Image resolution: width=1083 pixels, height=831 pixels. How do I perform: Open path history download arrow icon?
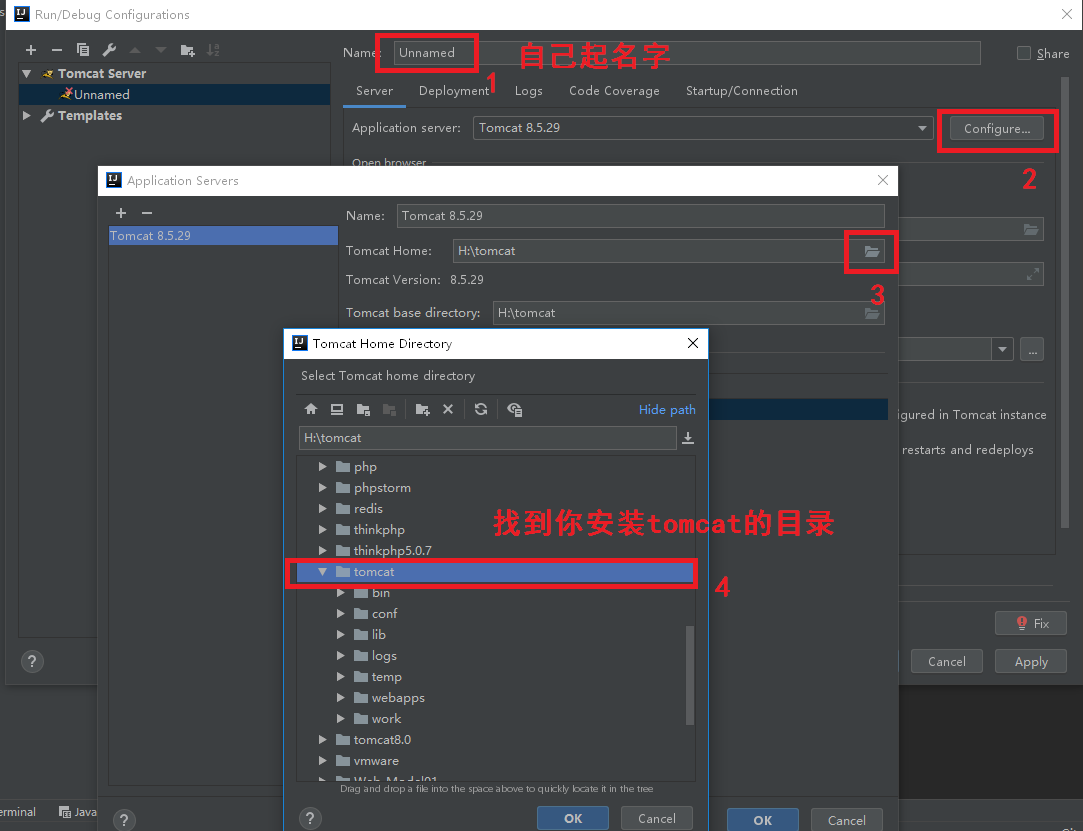(688, 438)
